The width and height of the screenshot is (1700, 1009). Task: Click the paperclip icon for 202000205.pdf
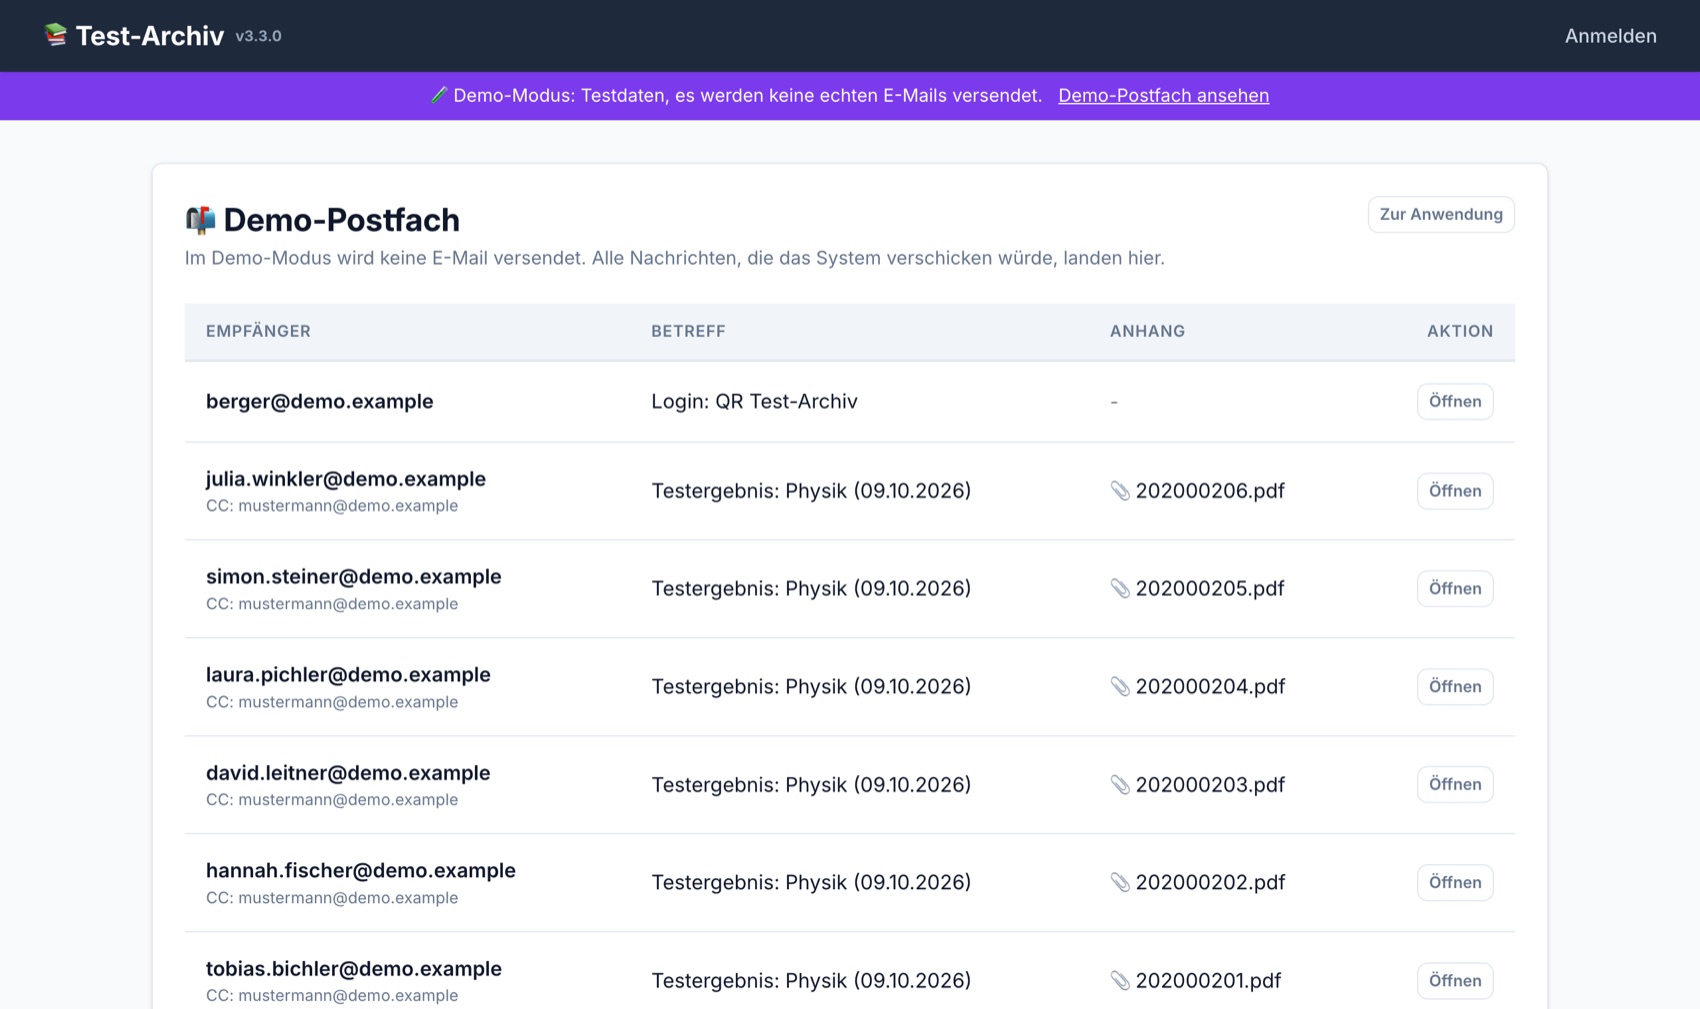pyautogui.click(x=1120, y=589)
